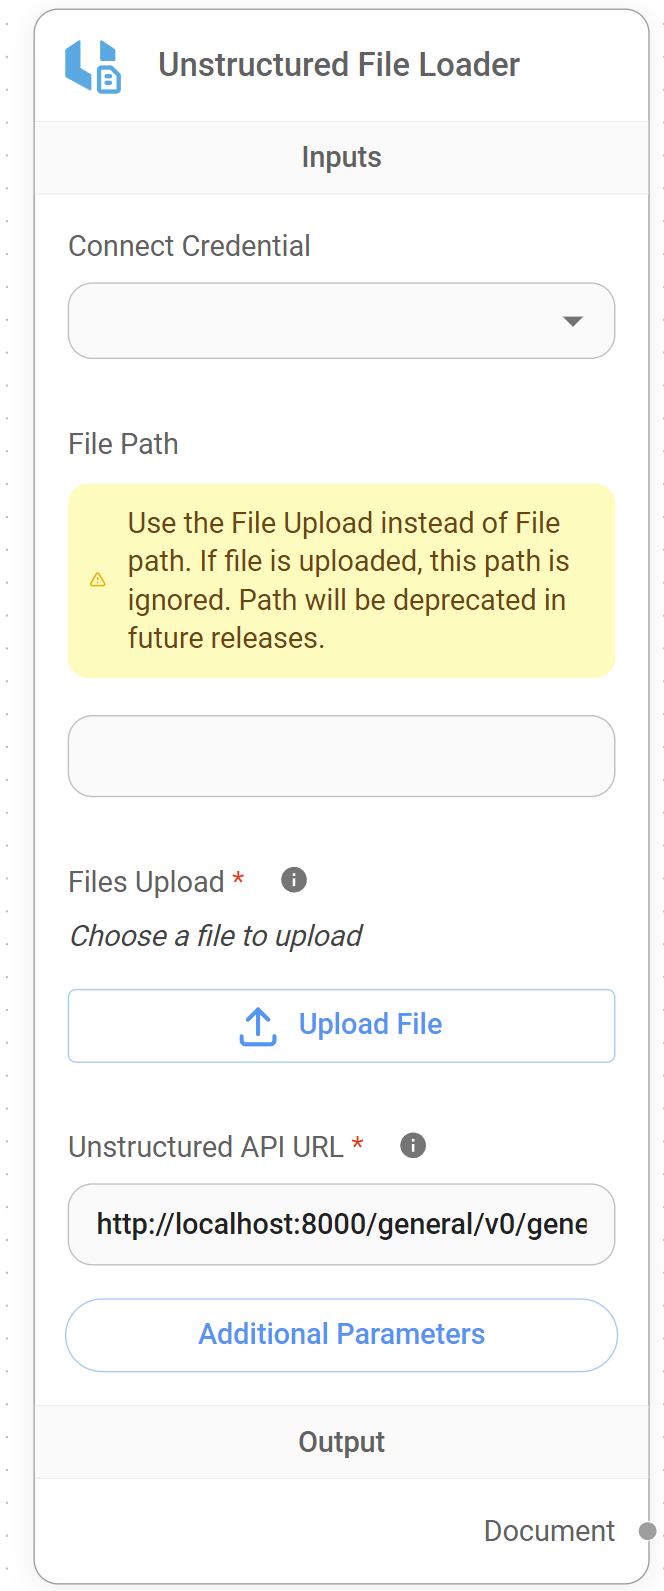Click the warning triangle in the yellow notice
The width and height of the screenshot is (664, 1591).
97,580
